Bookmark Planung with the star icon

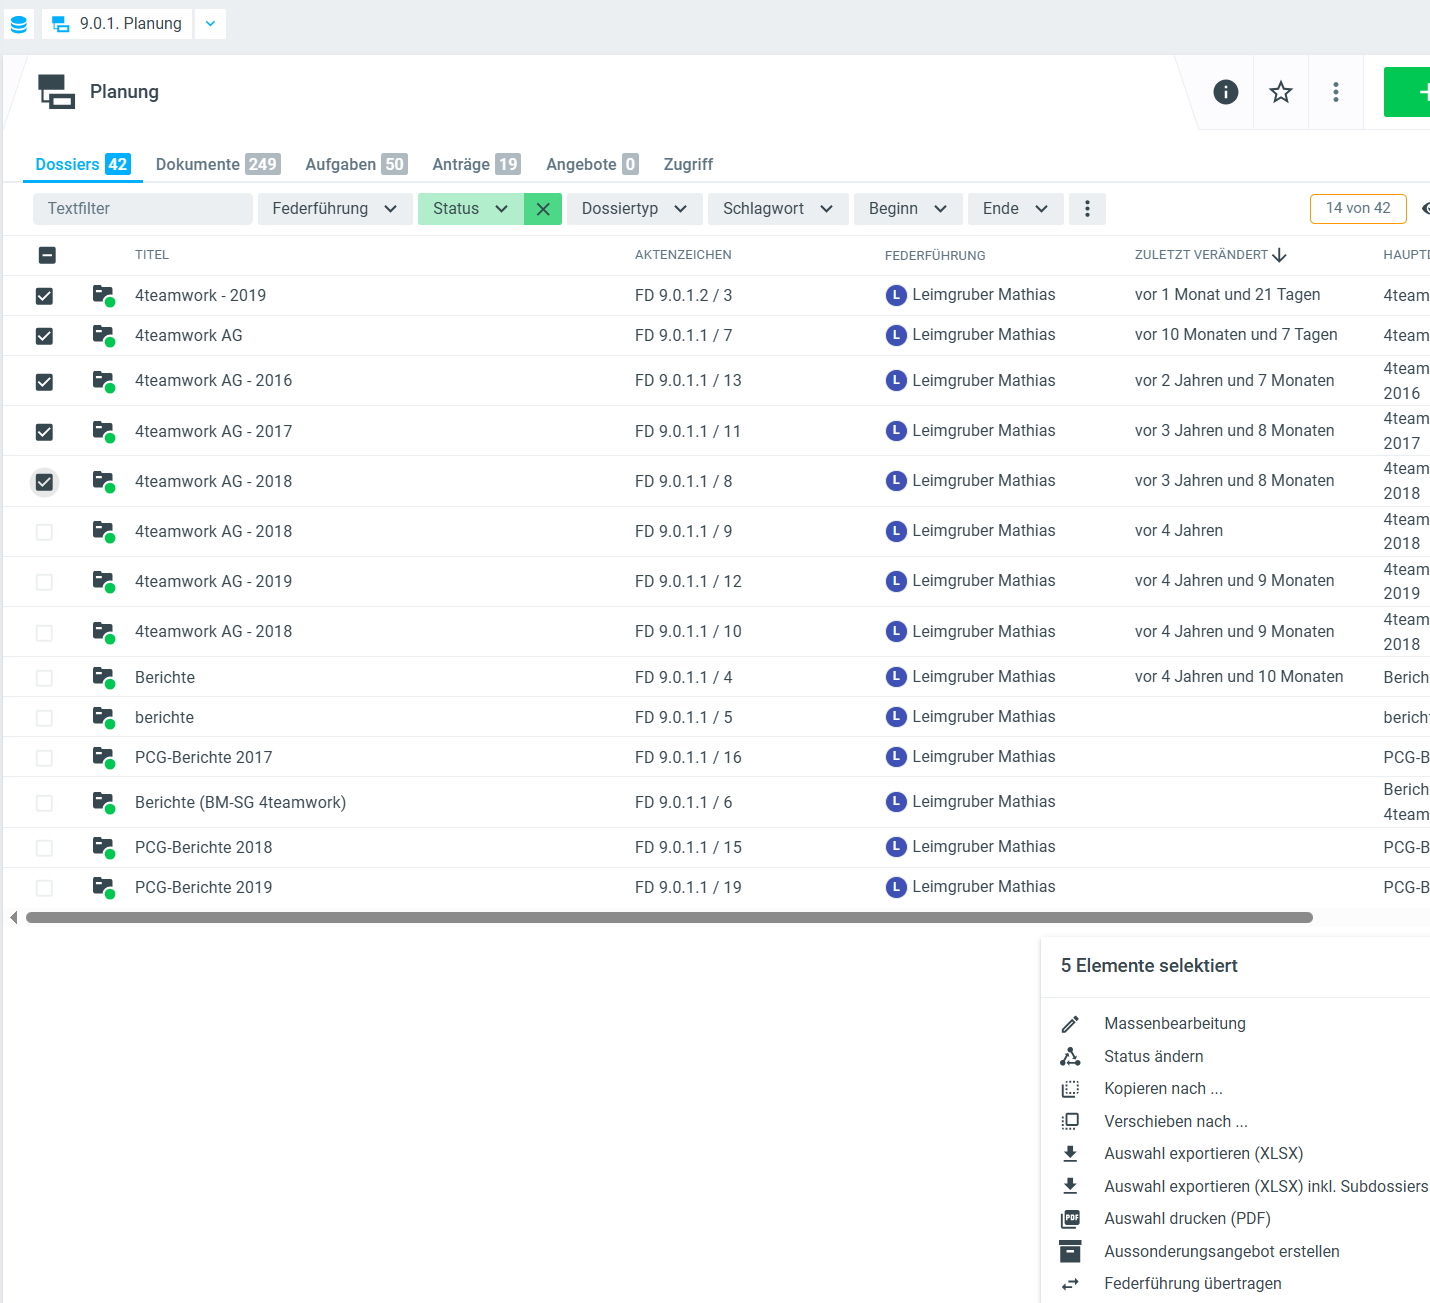1280,92
